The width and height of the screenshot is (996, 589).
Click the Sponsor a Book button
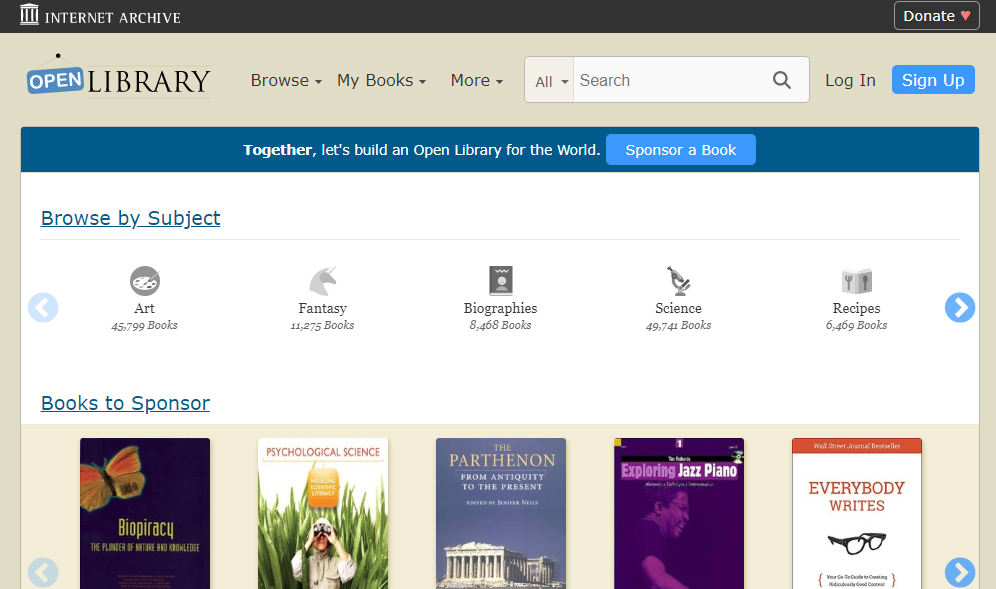pos(681,150)
